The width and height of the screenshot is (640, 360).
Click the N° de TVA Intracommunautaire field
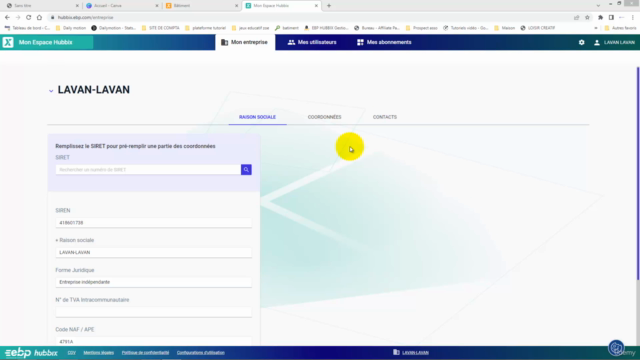pyautogui.click(x=153, y=312)
